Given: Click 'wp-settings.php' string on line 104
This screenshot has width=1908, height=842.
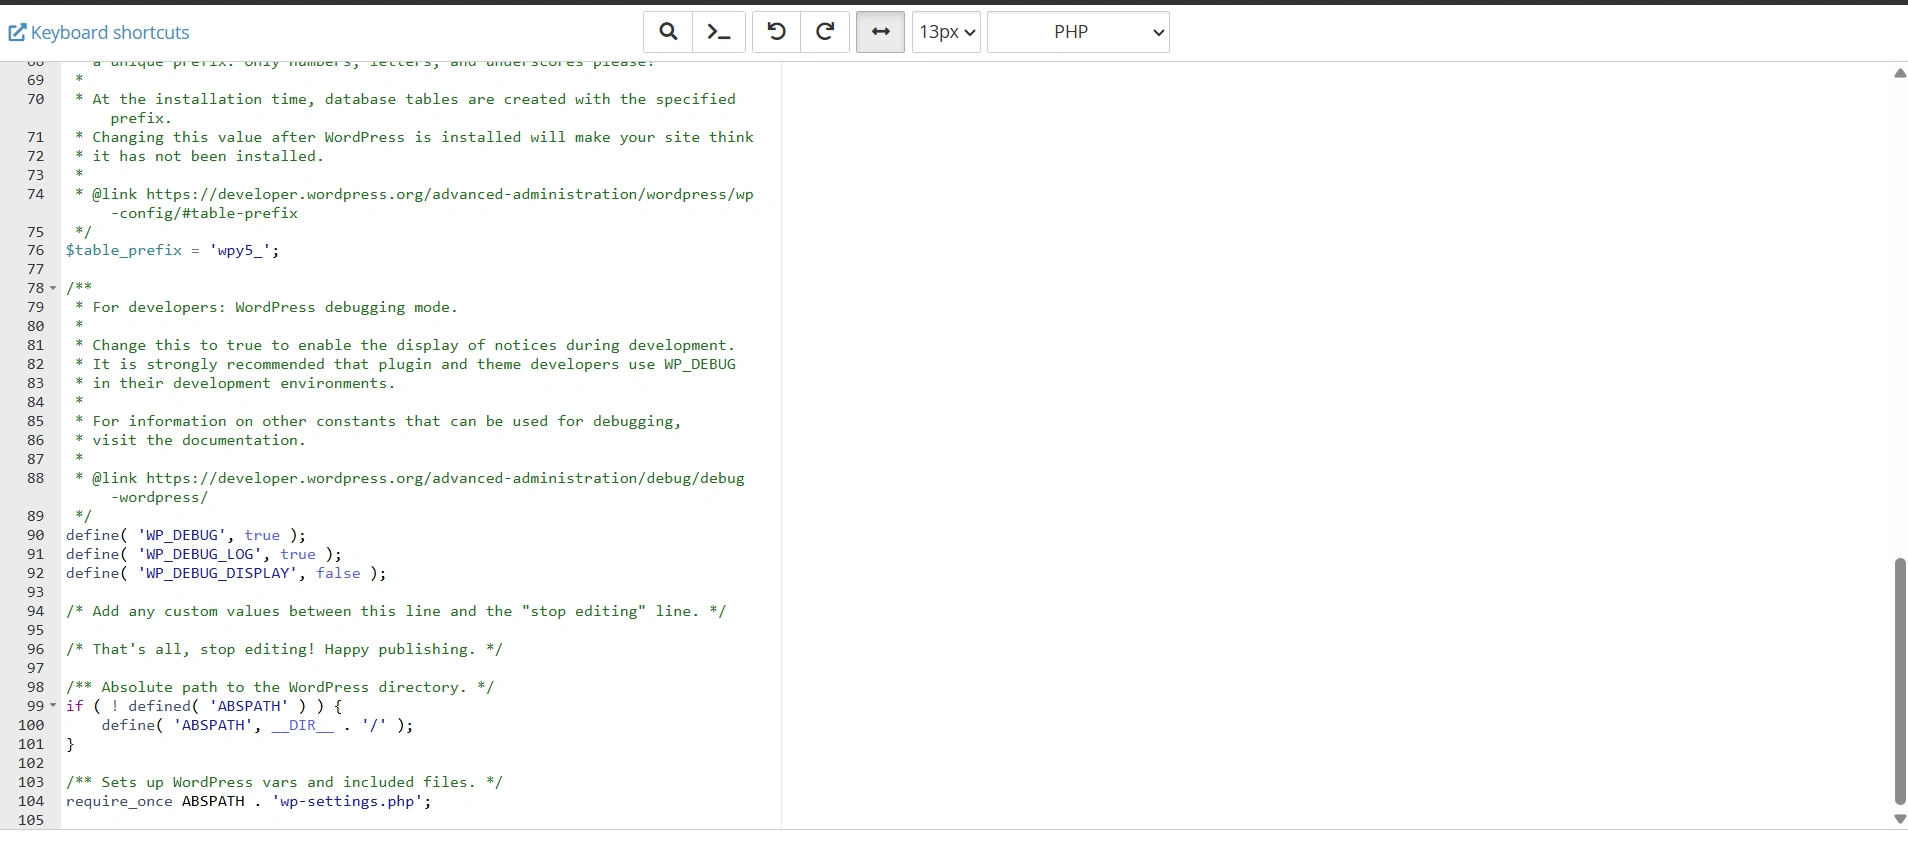Looking at the screenshot, I should pos(347,801).
